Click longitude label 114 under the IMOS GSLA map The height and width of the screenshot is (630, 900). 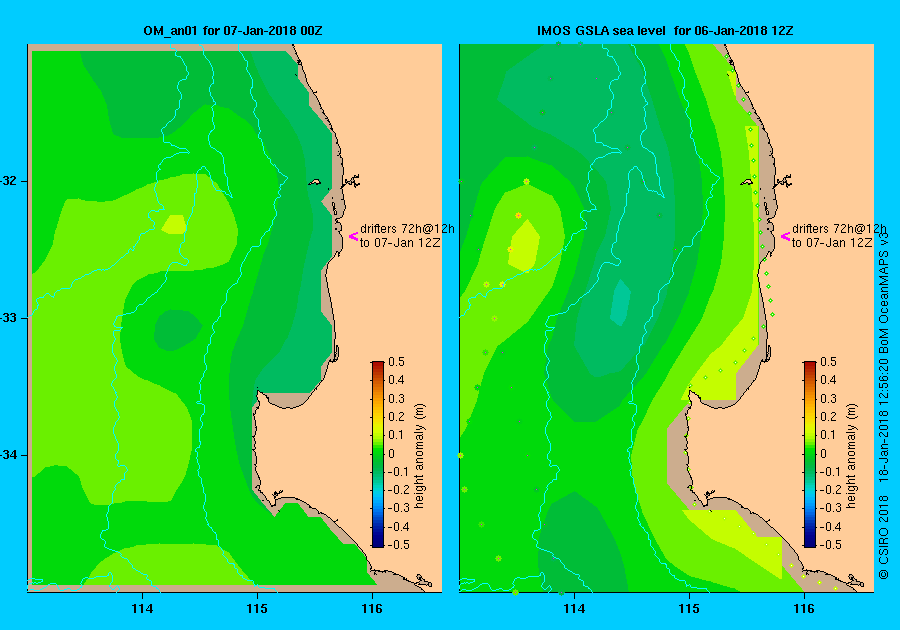point(574,609)
